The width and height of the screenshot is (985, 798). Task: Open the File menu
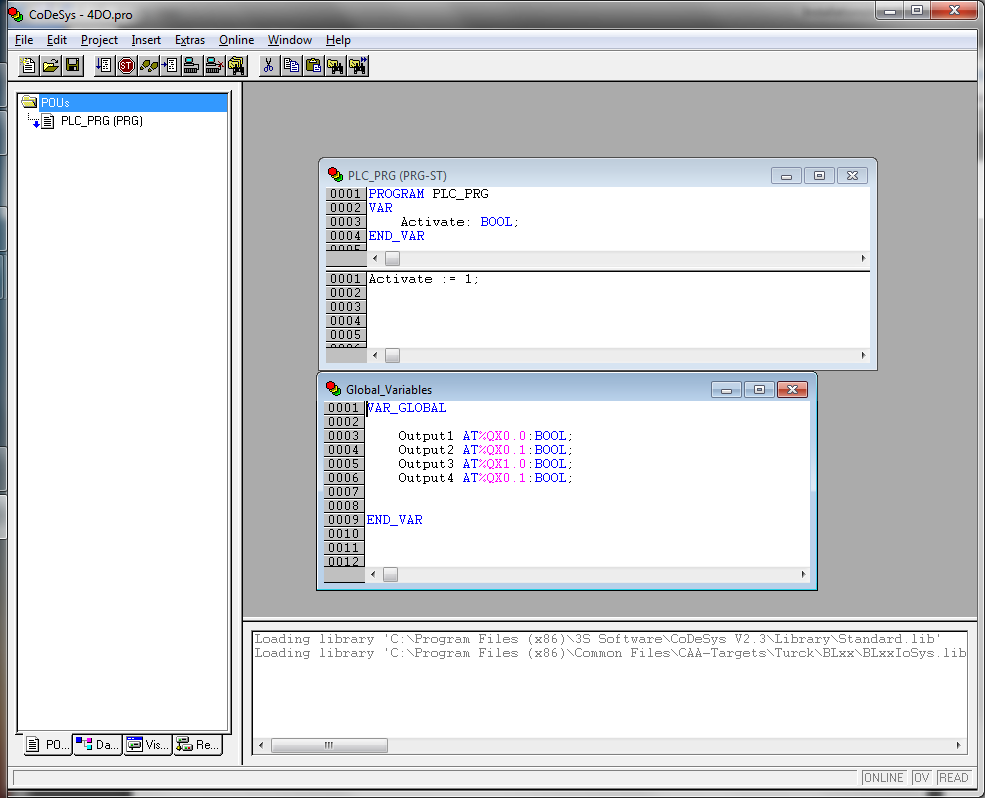coord(24,40)
